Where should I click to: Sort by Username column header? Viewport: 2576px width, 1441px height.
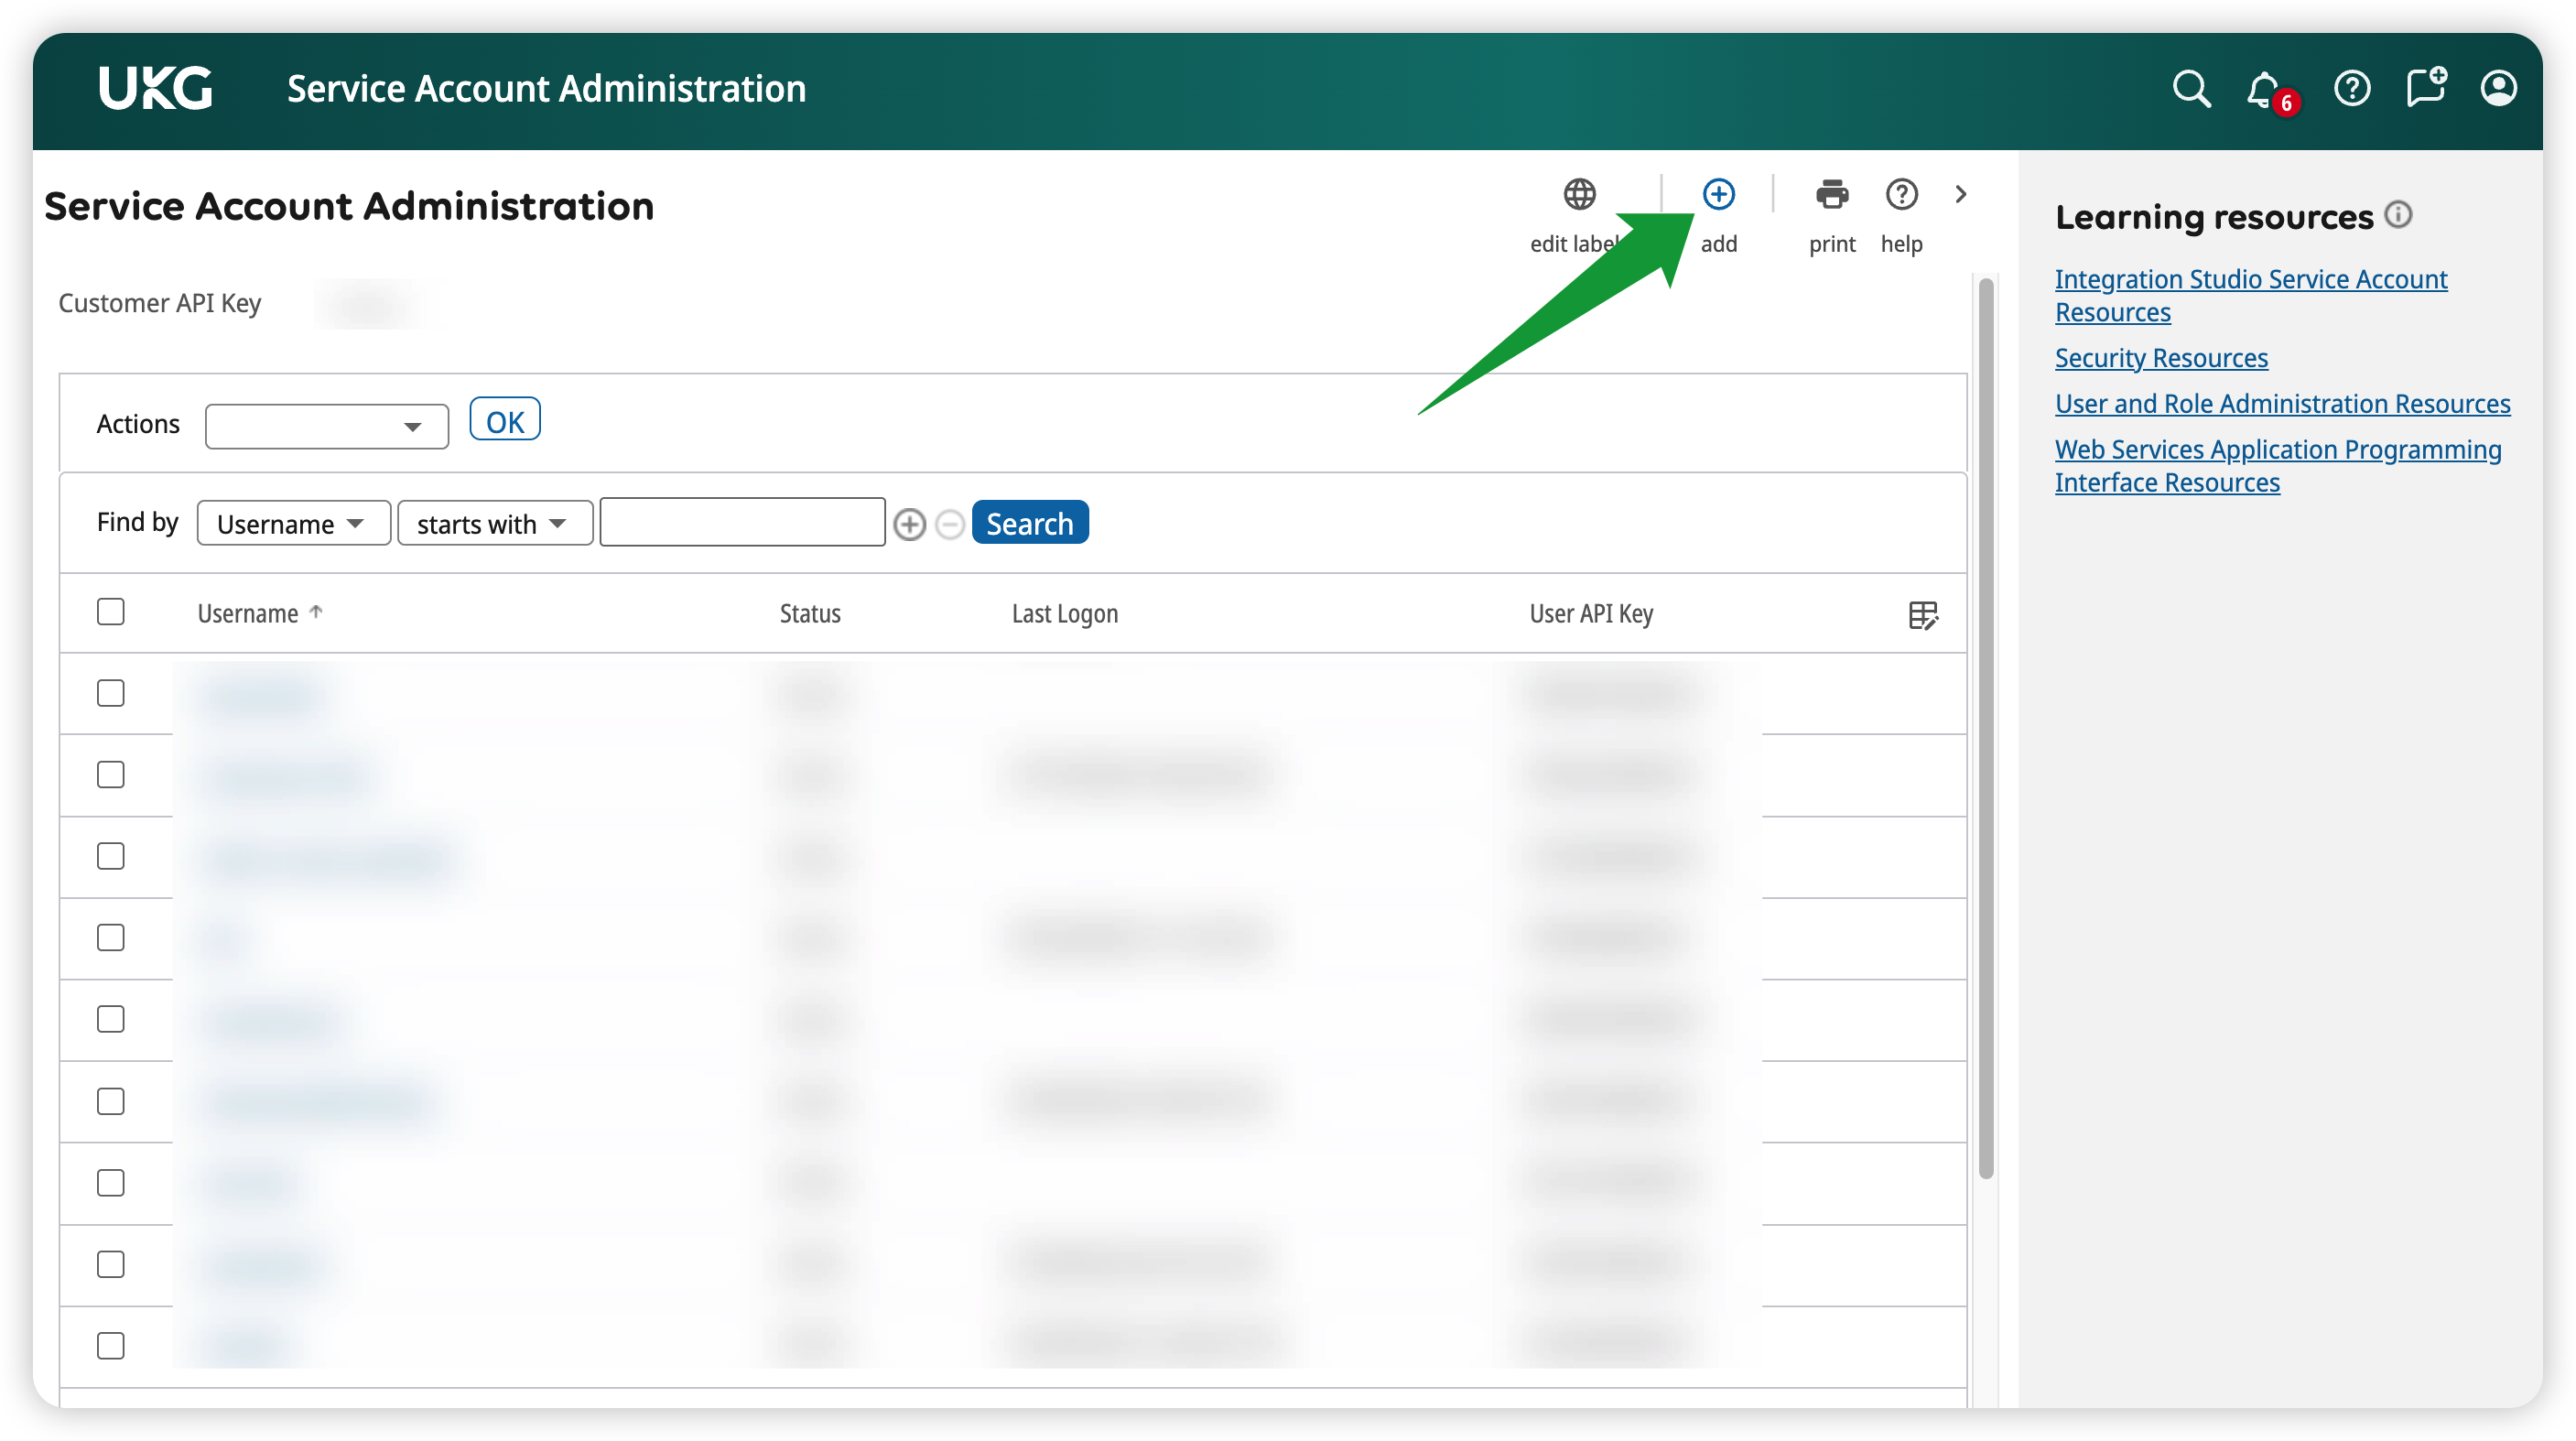coord(248,614)
